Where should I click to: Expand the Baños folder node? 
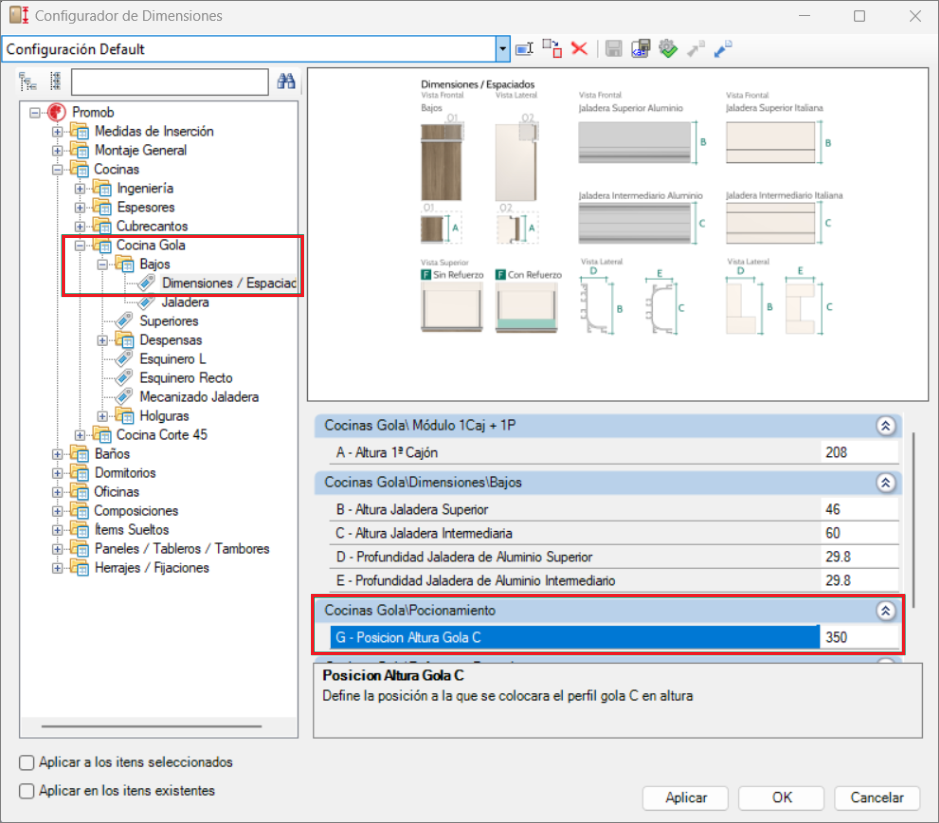58,454
